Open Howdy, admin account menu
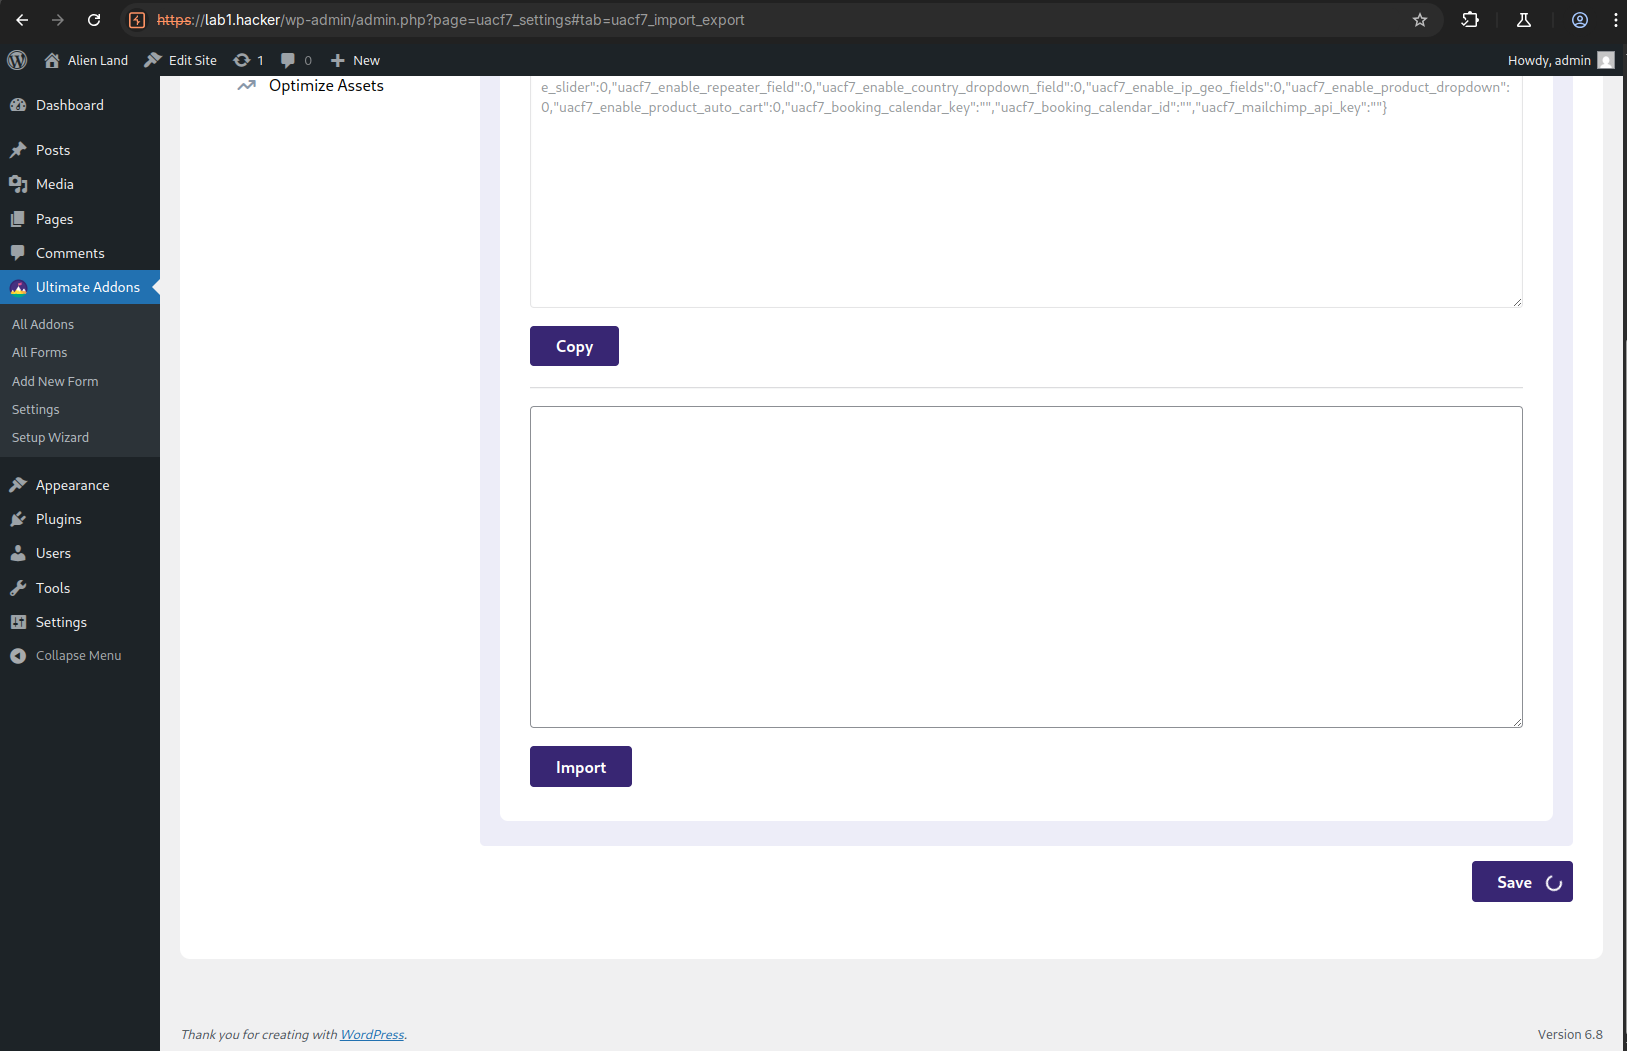The height and width of the screenshot is (1051, 1627). (x=1560, y=60)
